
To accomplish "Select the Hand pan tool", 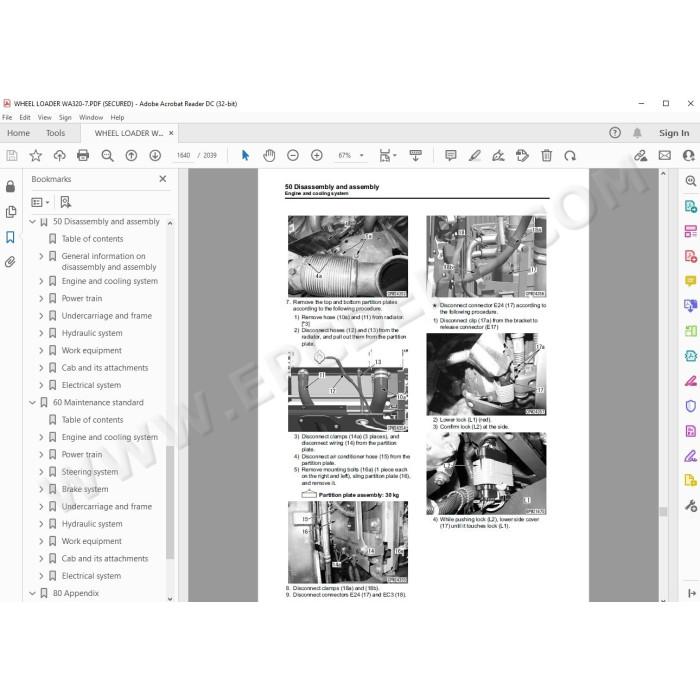I will pos(269,155).
